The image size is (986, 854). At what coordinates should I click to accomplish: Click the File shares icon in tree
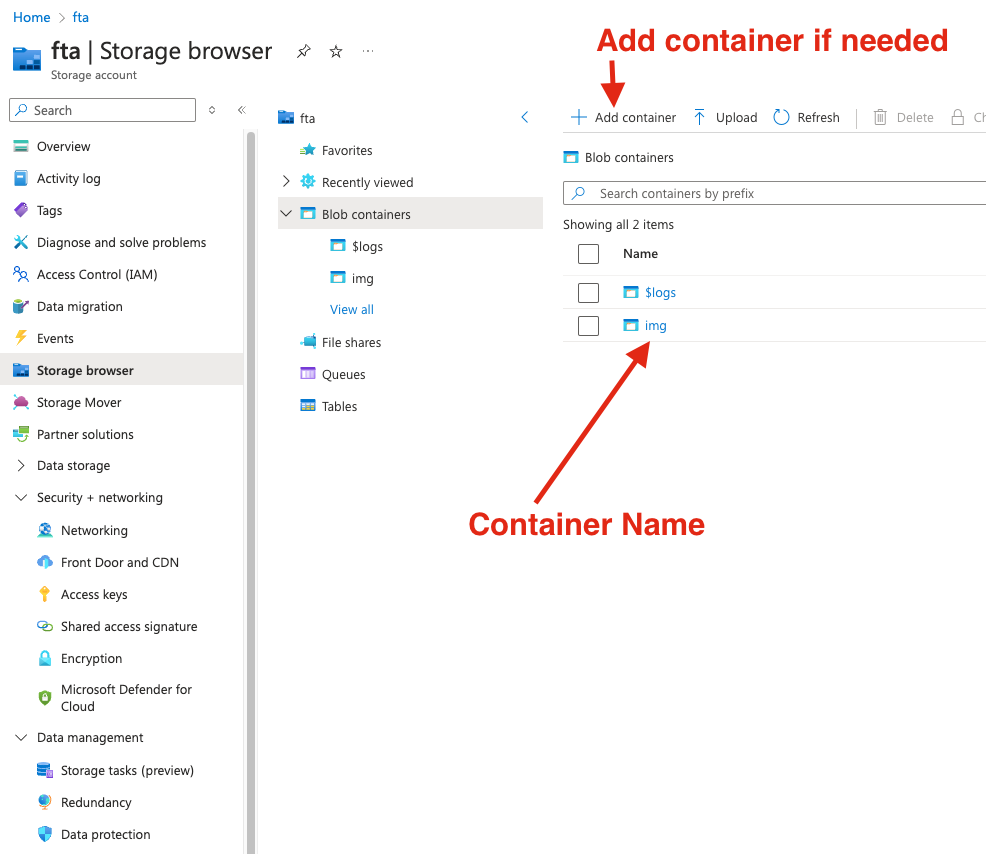pyautogui.click(x=308, y=341)
